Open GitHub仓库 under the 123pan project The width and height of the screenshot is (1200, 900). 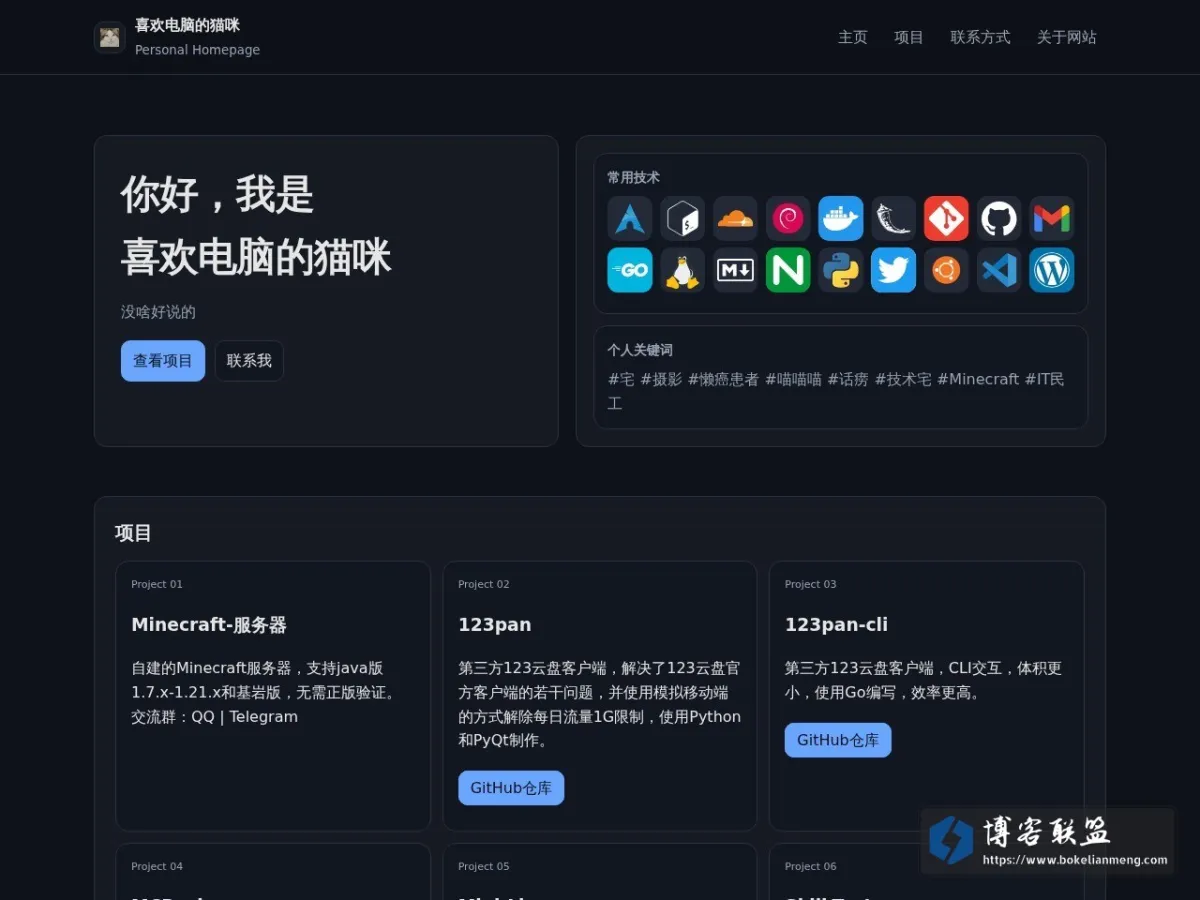[511, 788]
